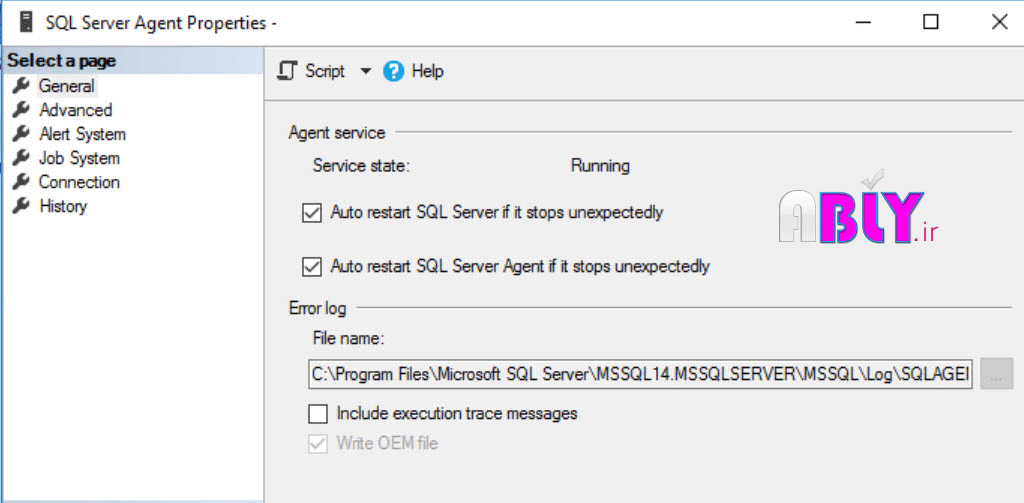Click the wrench icon beside Advanced

point(22,109)
